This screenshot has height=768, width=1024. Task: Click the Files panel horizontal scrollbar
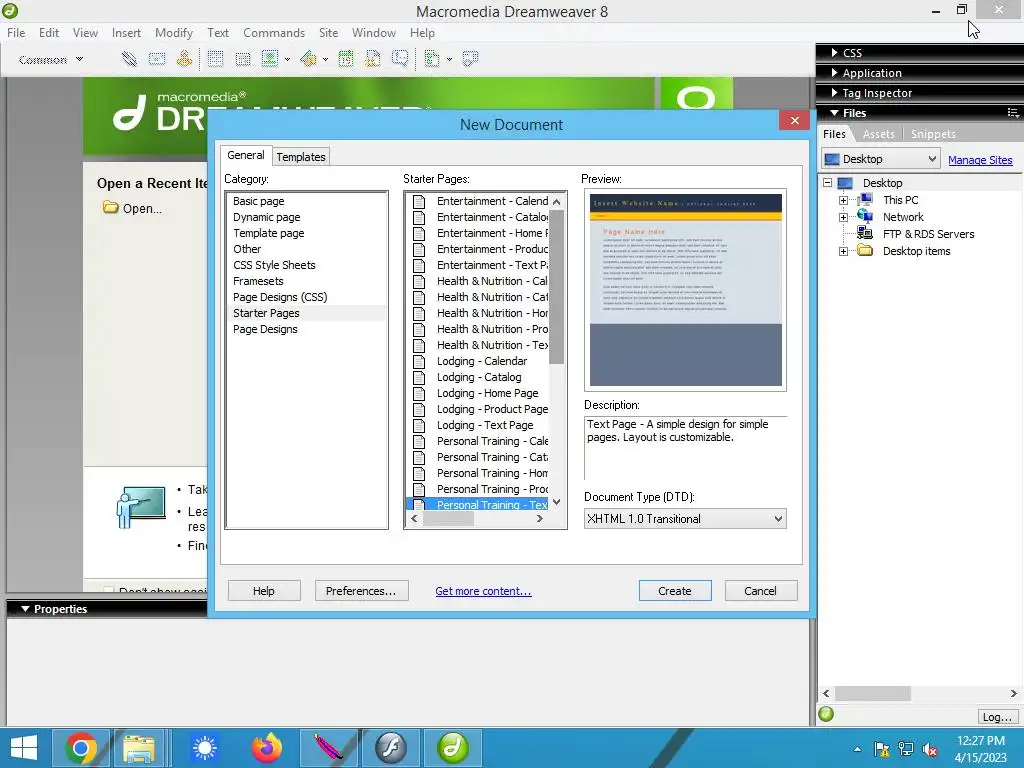pos(920,693)
